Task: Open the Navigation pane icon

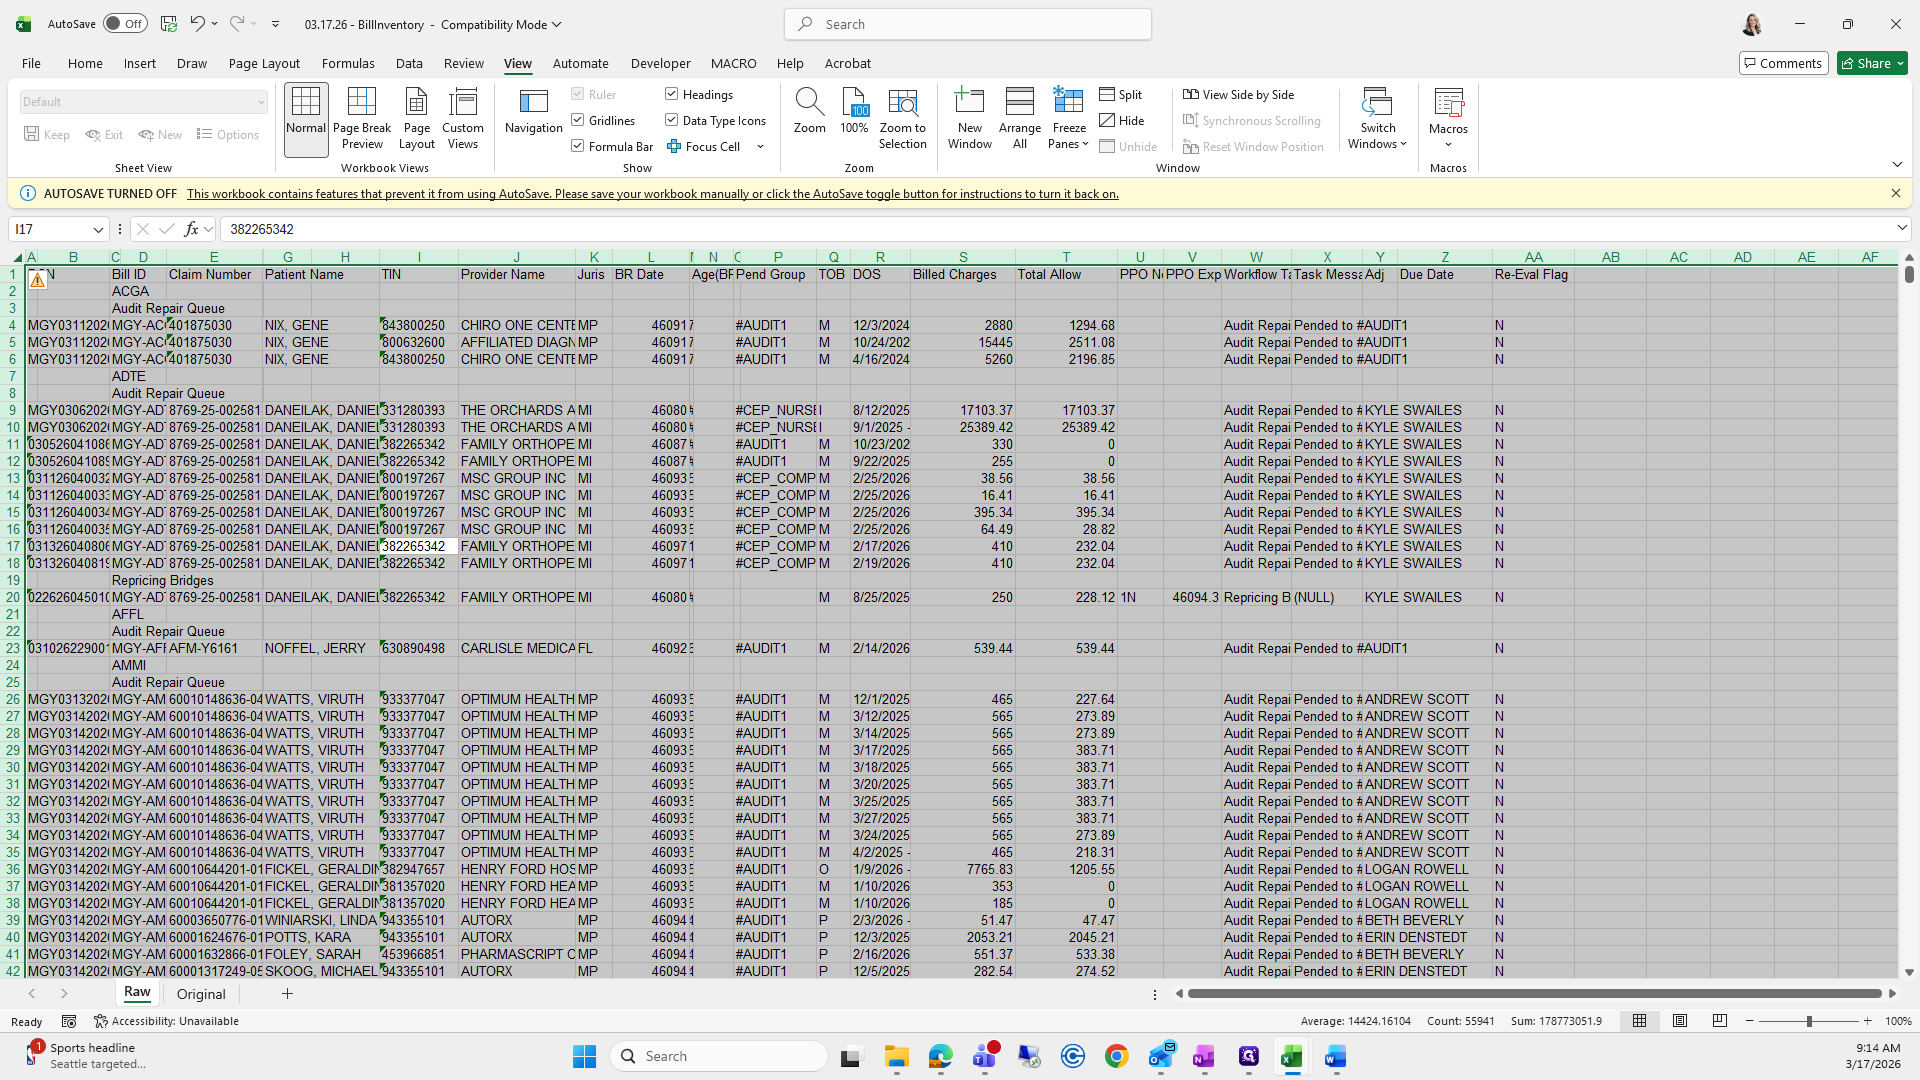Action: pos(533,112)
